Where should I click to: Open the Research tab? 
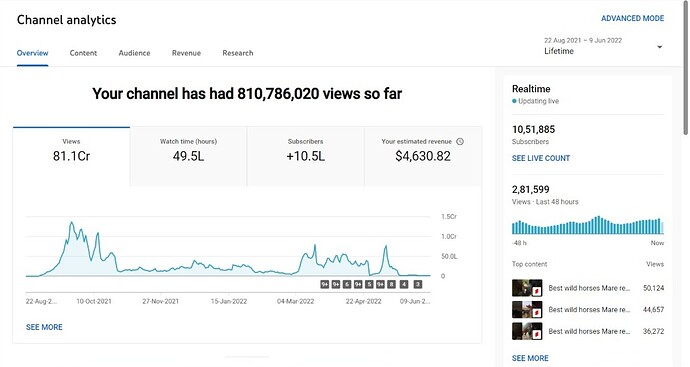(x=238, y=53)
